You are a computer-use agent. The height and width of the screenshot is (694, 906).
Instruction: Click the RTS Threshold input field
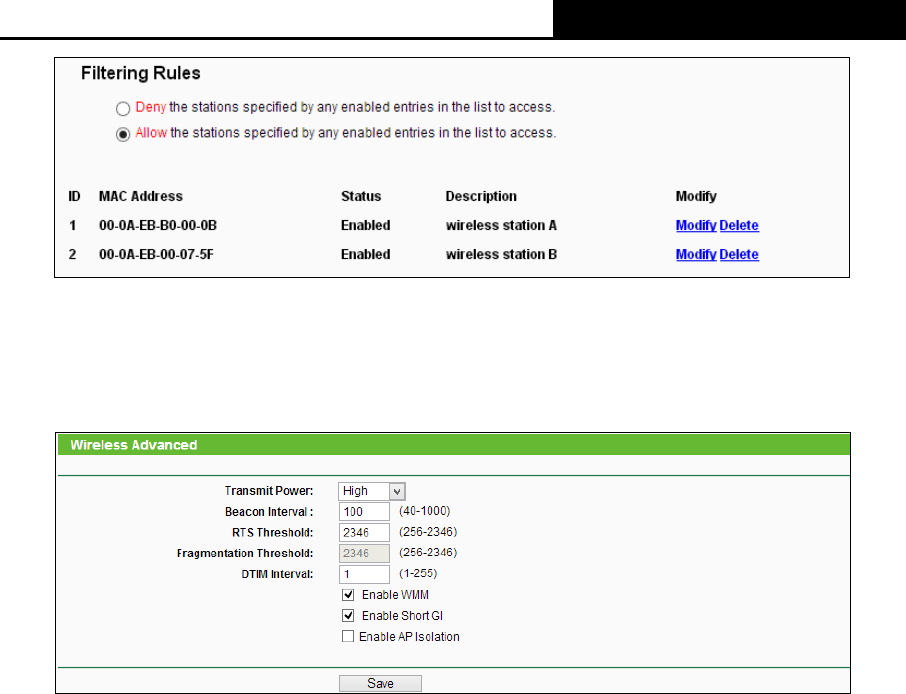[364, 532]
